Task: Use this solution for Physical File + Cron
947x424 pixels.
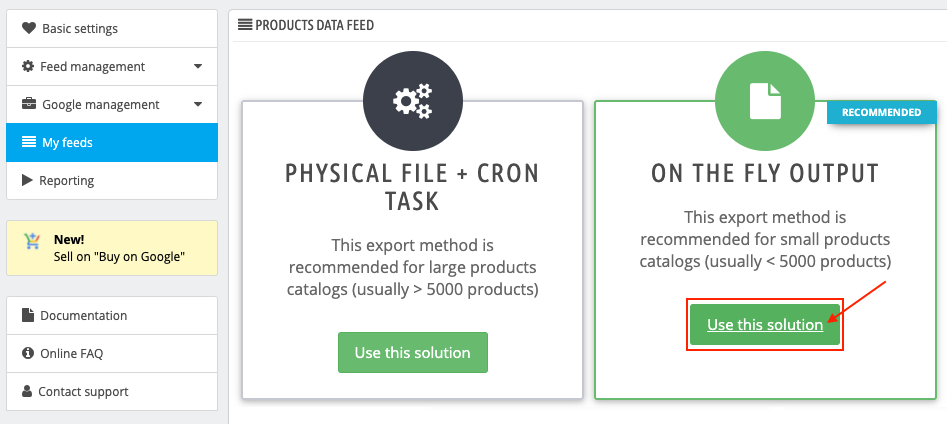Action: (413, 353)
